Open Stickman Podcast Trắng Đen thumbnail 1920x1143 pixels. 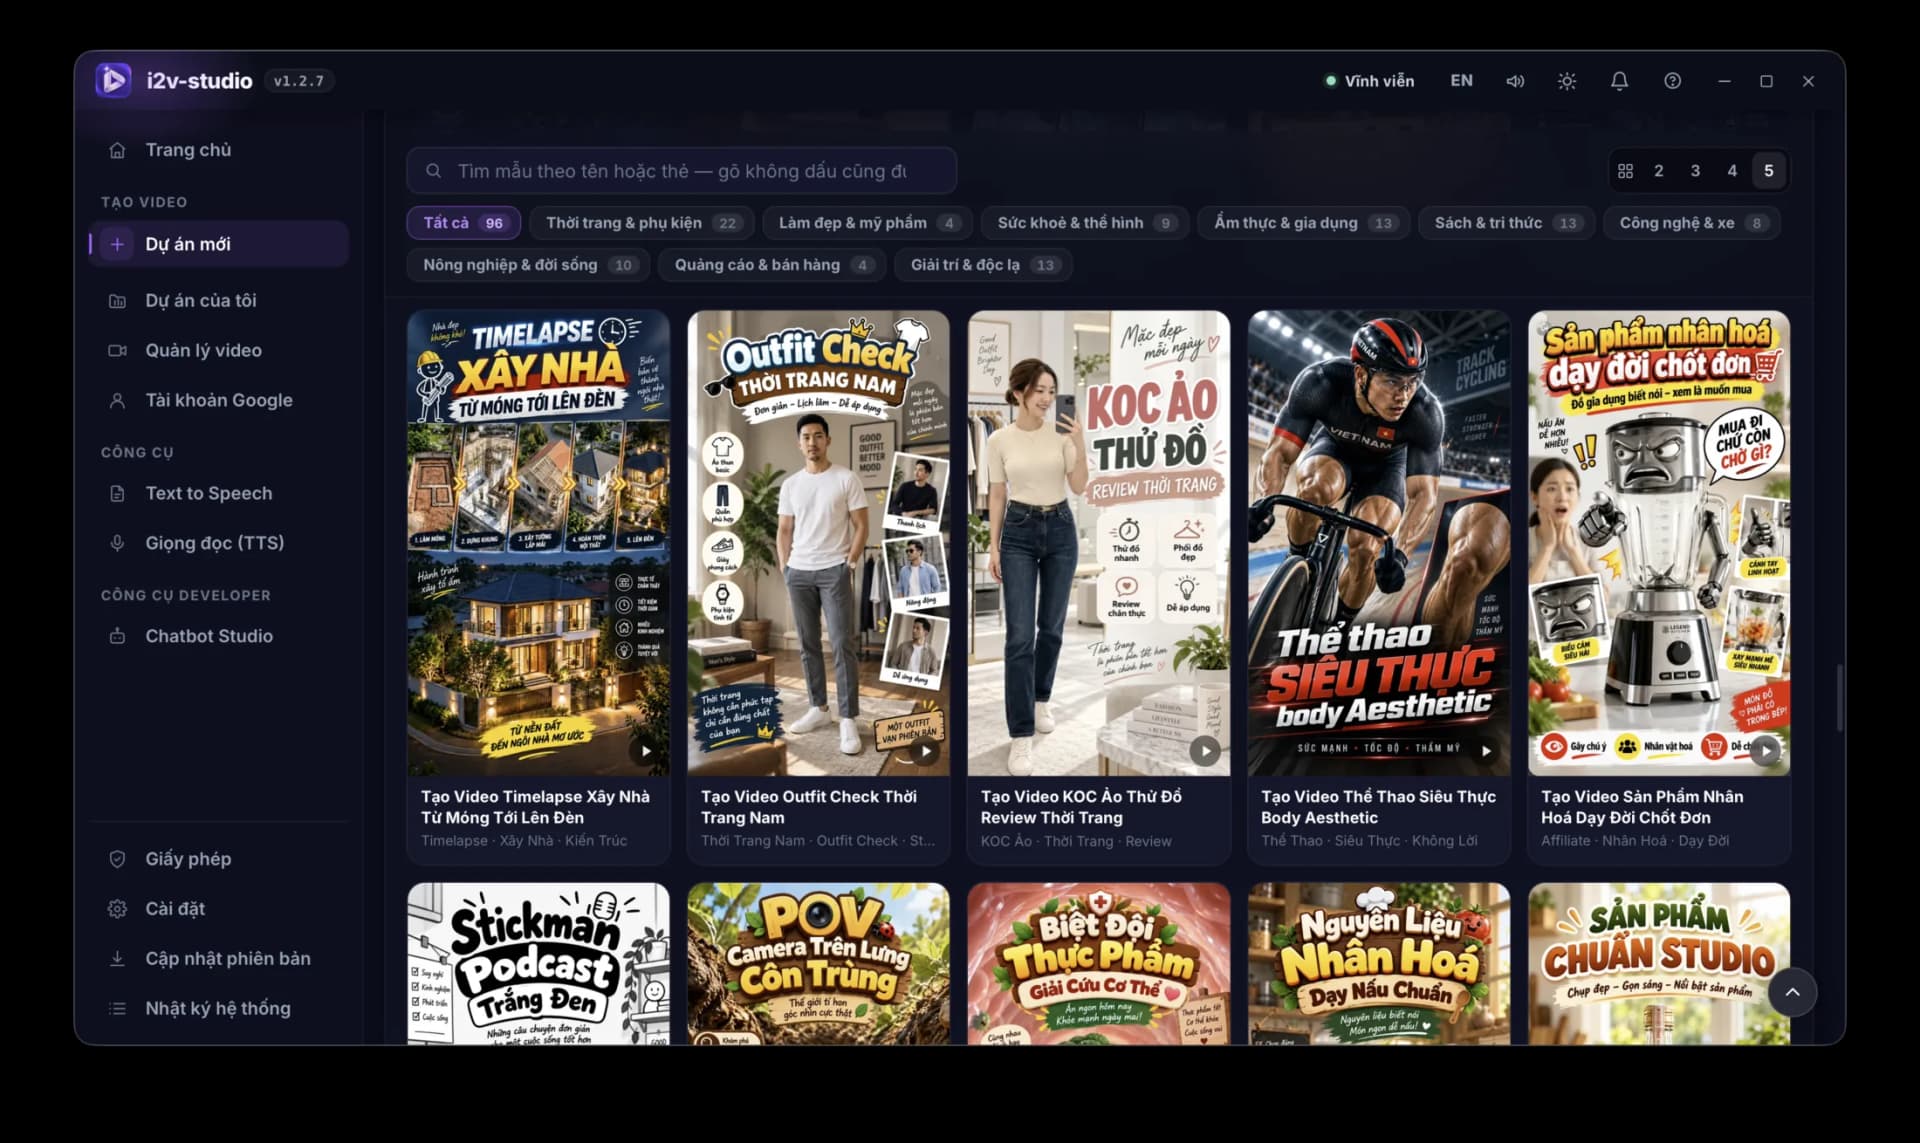(539, 964)
